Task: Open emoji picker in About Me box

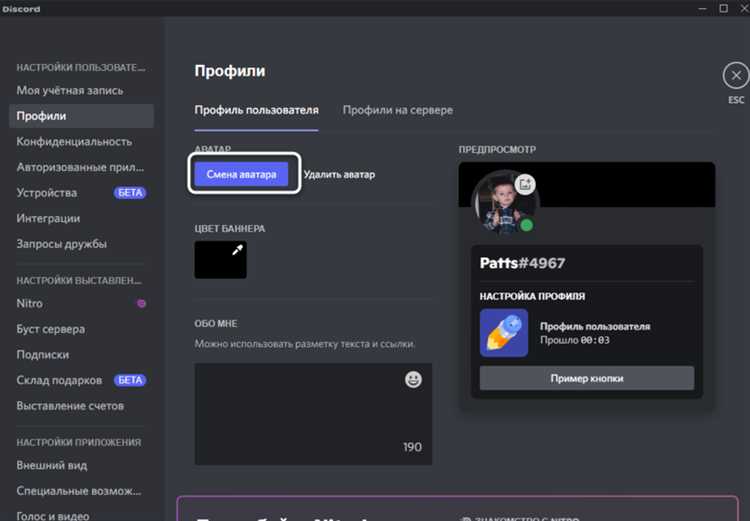Action: pyautogui.click(x=413, y=379)
